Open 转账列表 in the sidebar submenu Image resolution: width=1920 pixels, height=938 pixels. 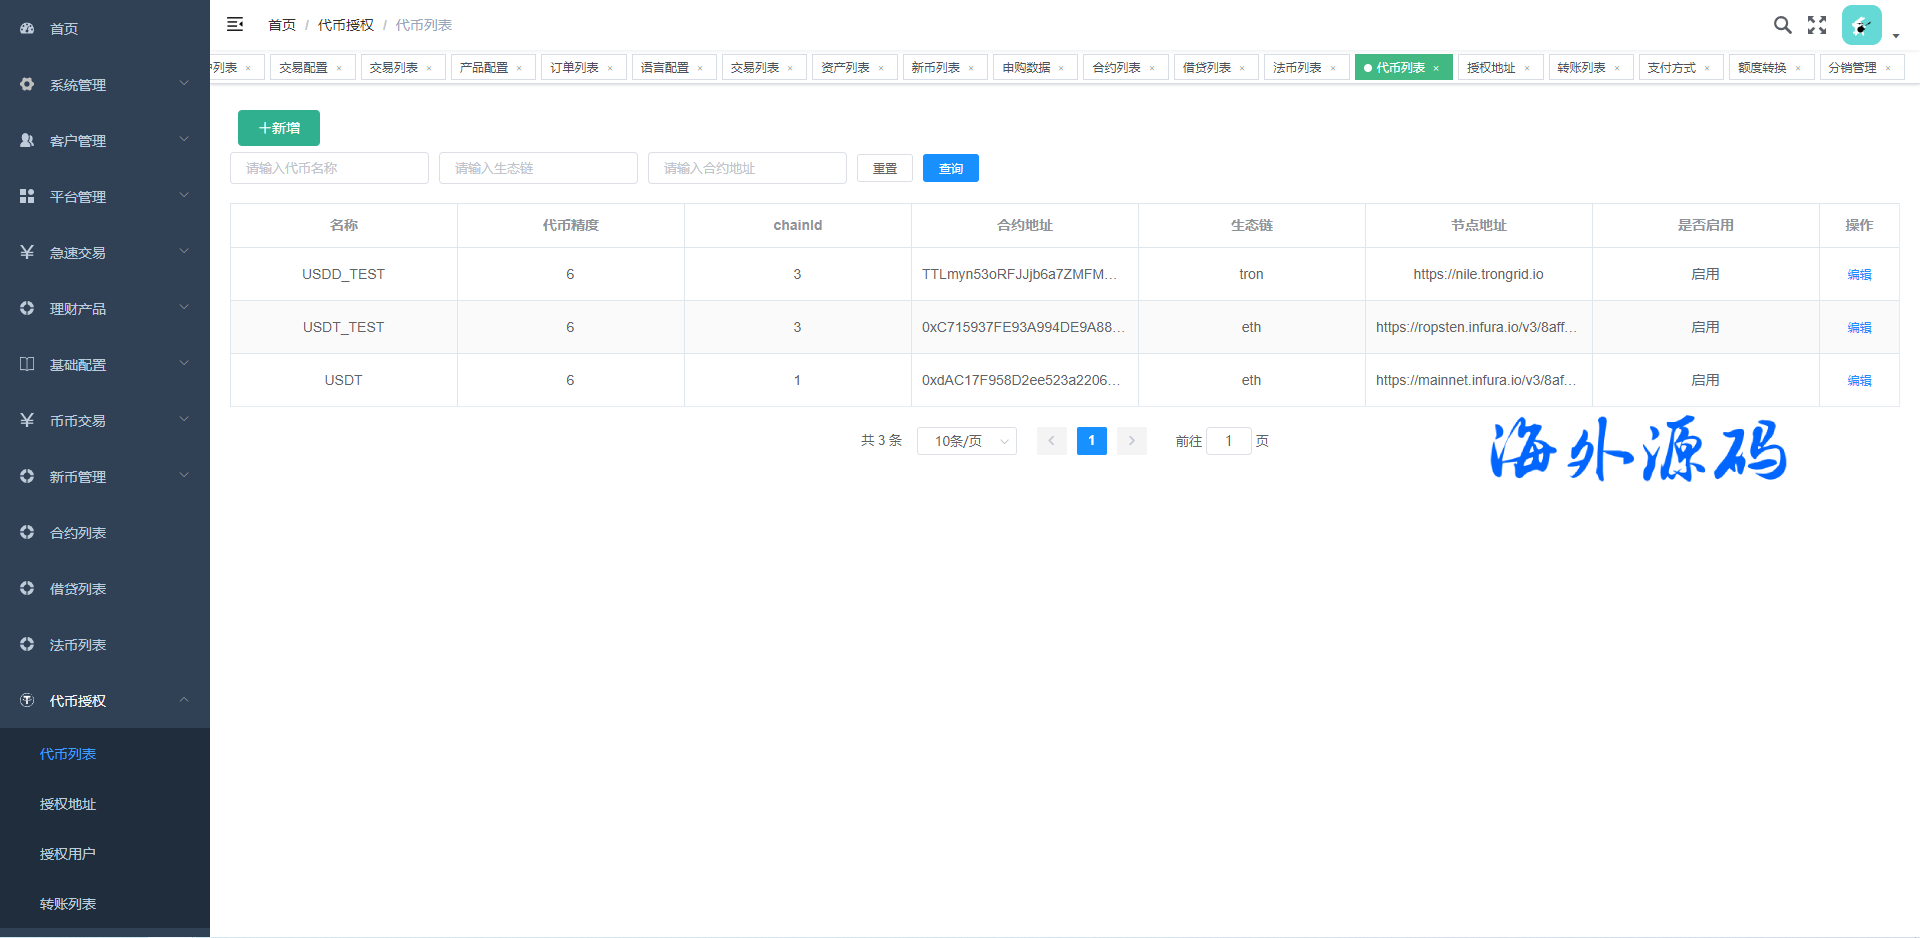click(x=68, y=904)
